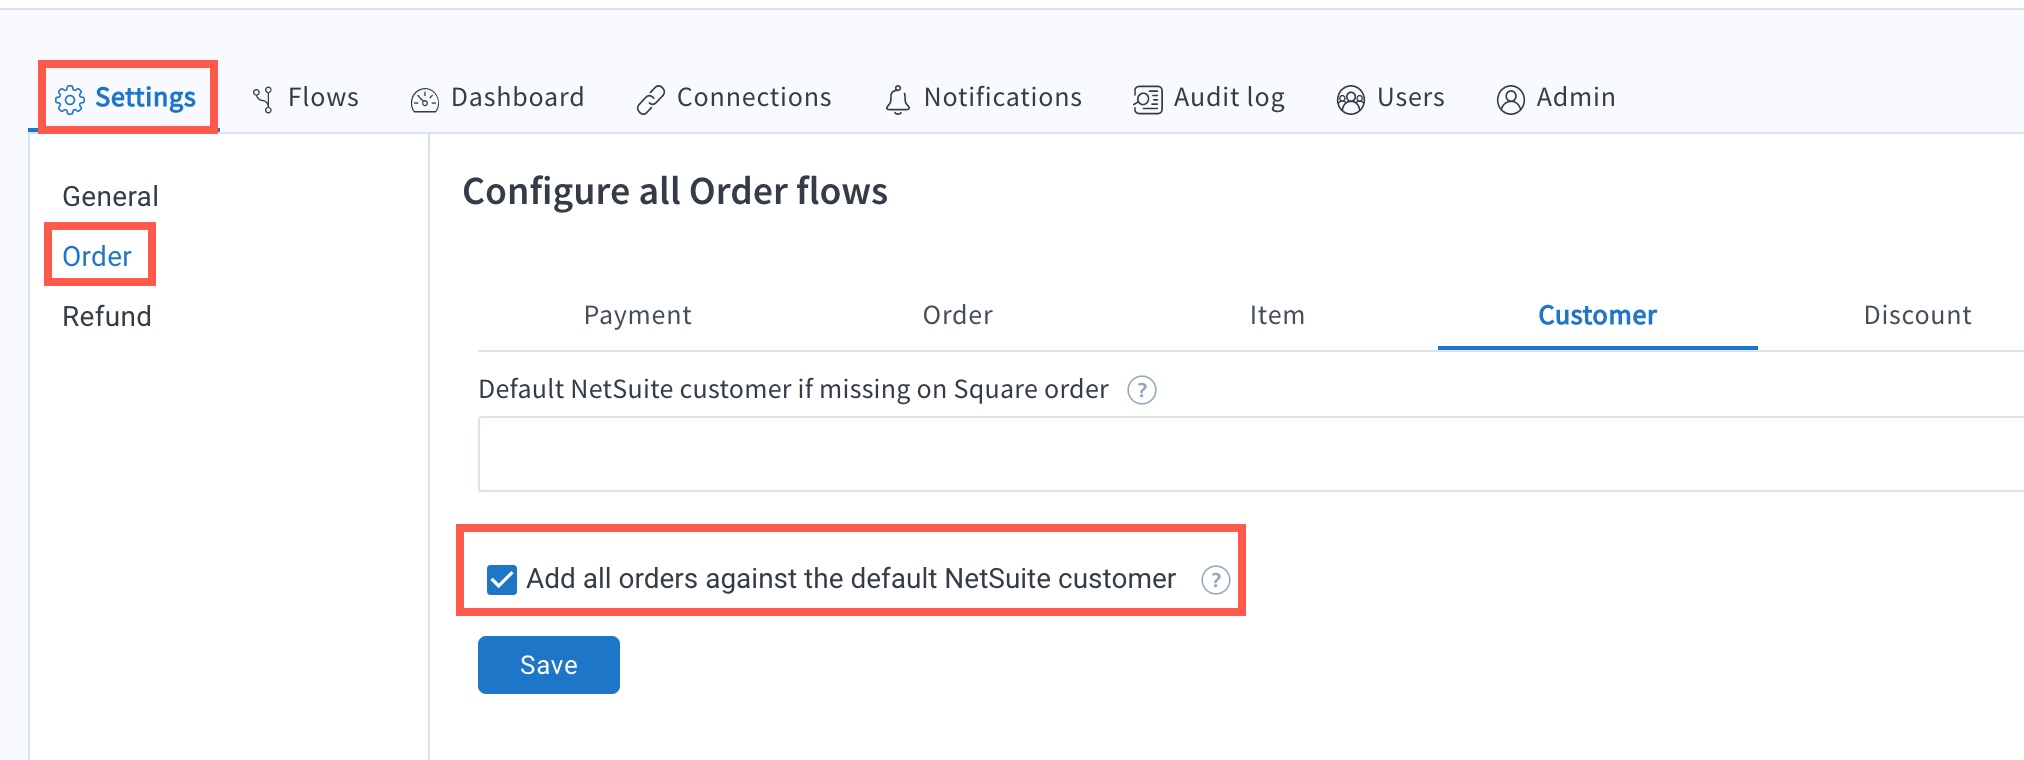Switch to the Payment tab
This screenshot has width=2024, height=760.
point(638,315)
